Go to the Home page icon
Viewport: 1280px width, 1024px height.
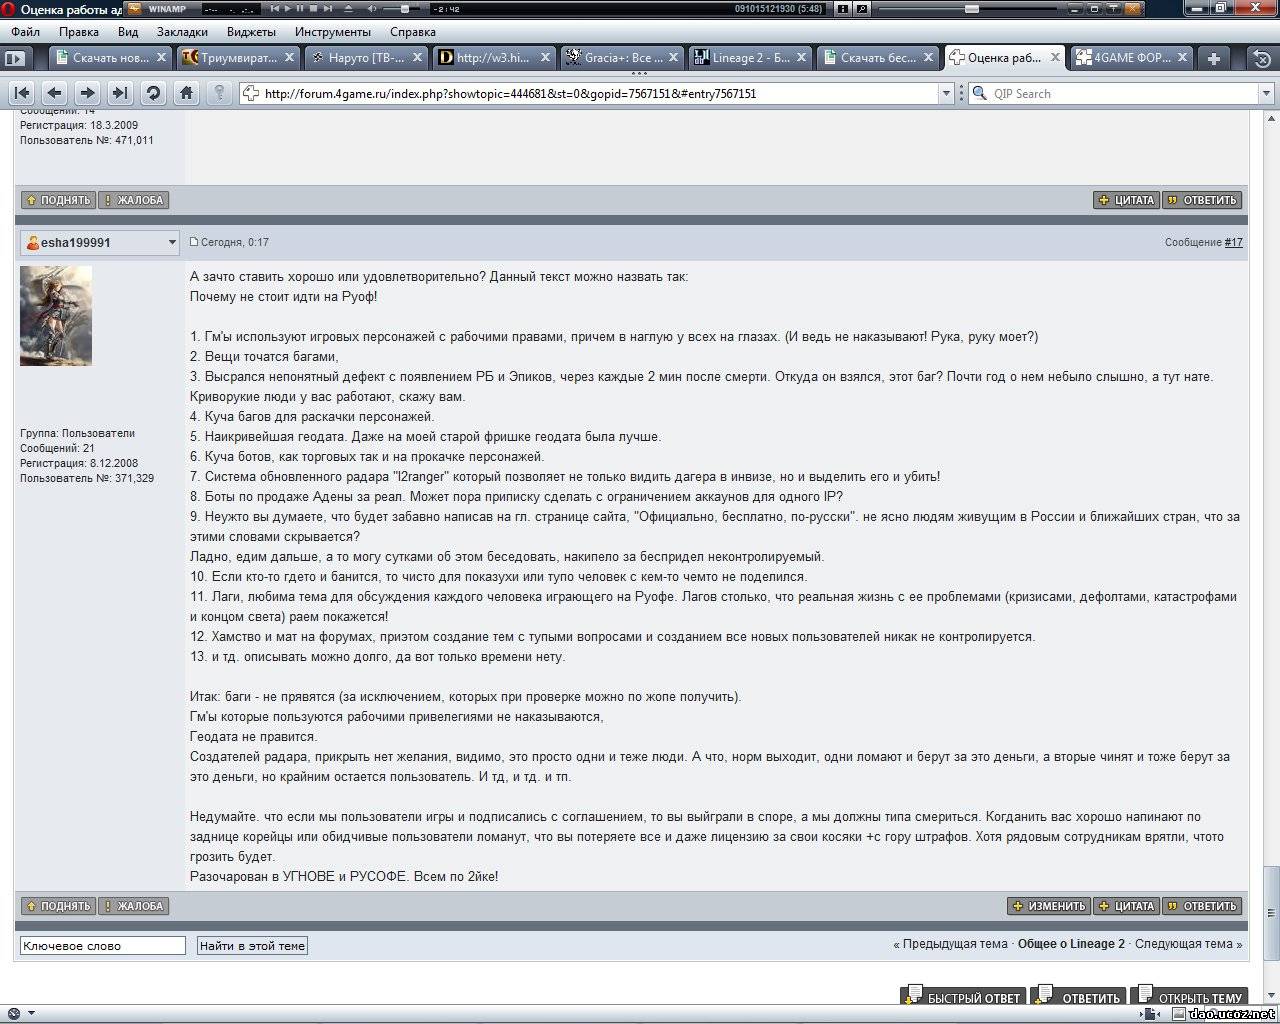[x=186, y=93]
